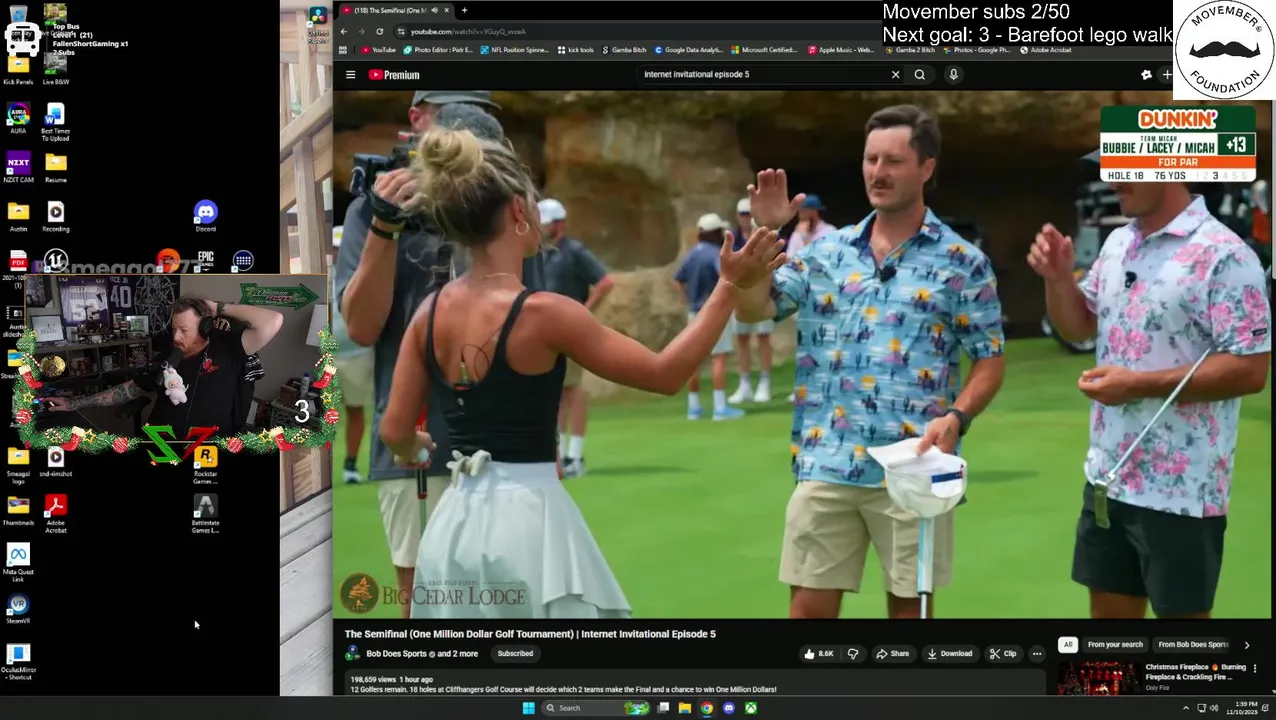This screenshot has width=1276, height=720.
Task: Switch to Chrome in the taskbar
Action: [x=706, y=708]
